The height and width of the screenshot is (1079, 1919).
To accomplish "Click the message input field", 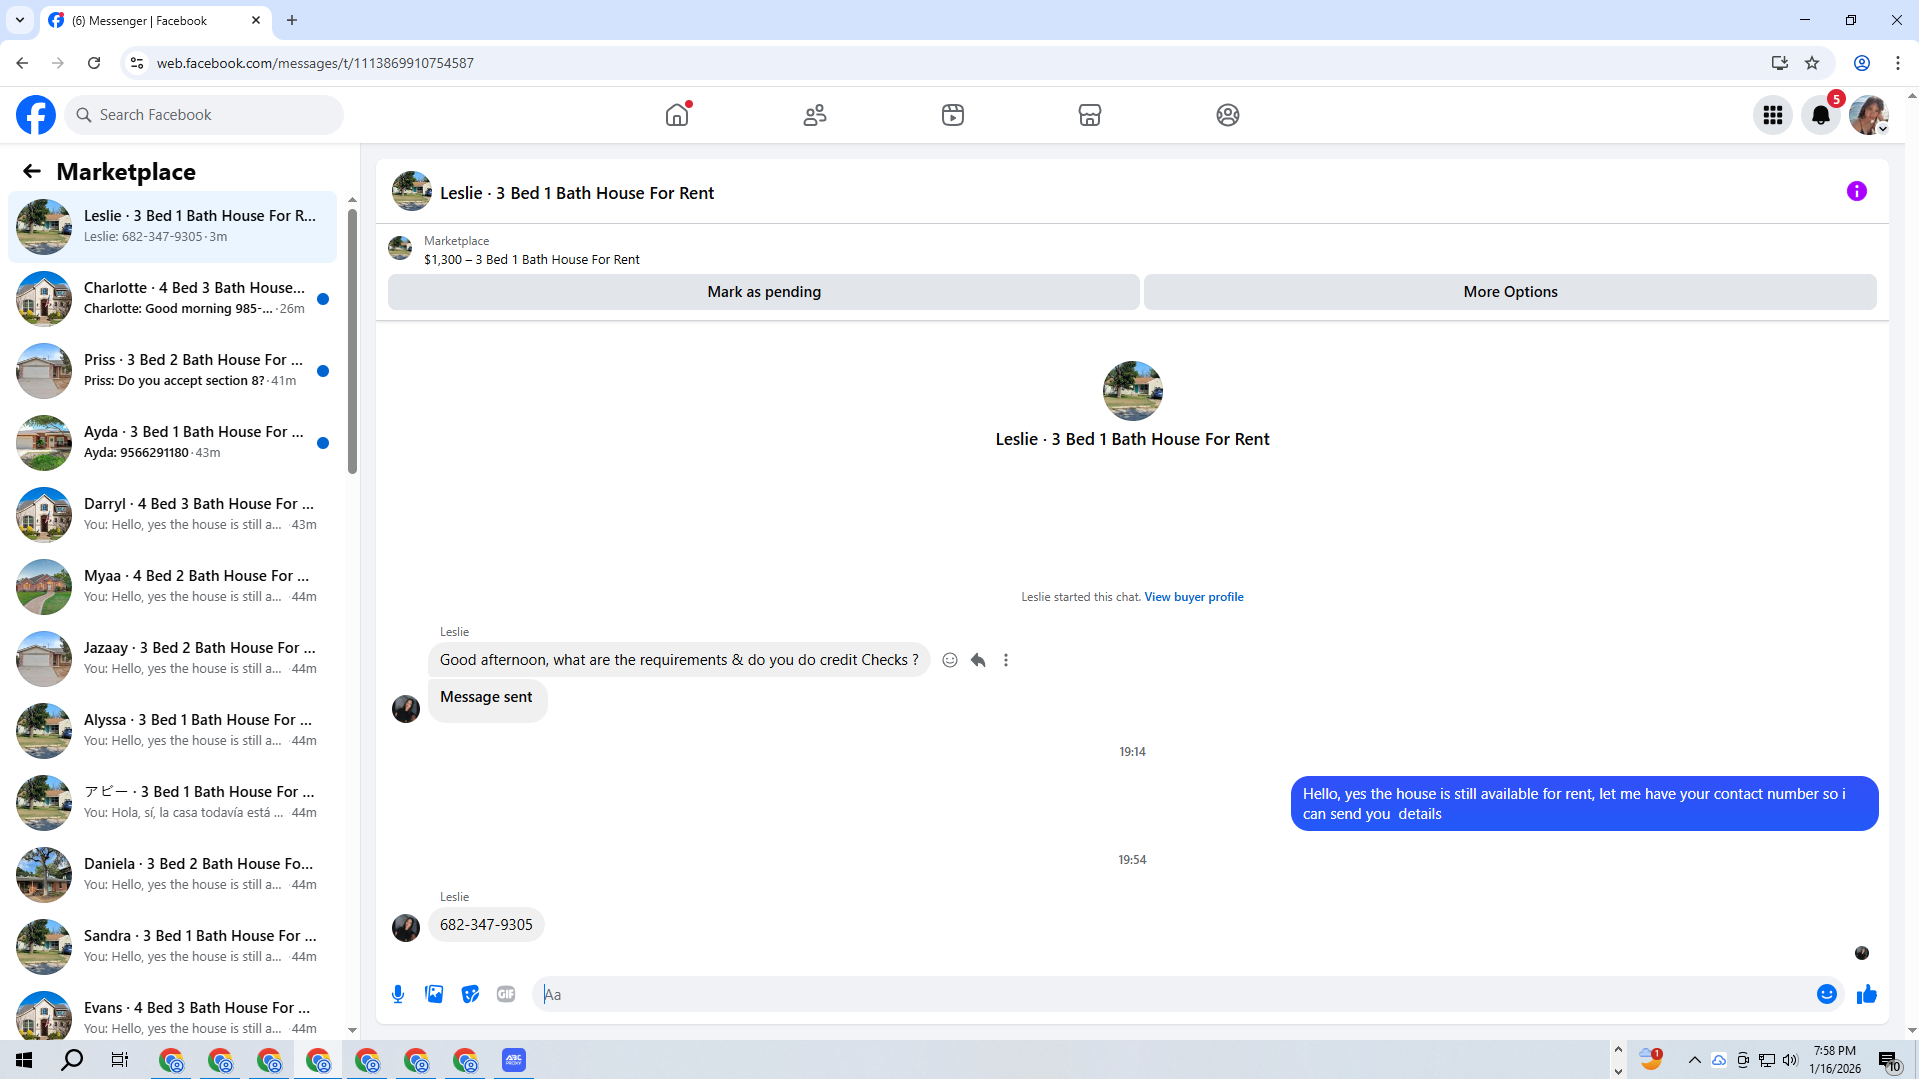I will pyautogui.click(x=1175, y=994).
